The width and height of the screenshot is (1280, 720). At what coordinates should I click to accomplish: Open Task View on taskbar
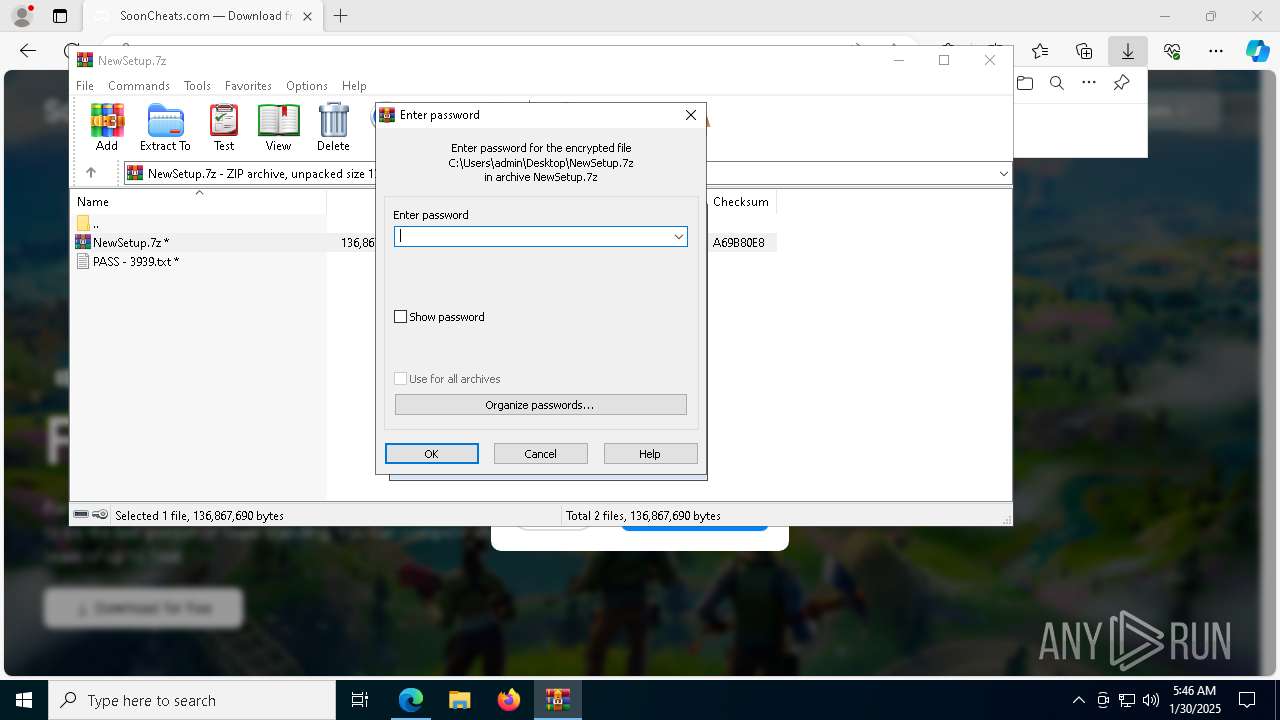coord(360,700)
